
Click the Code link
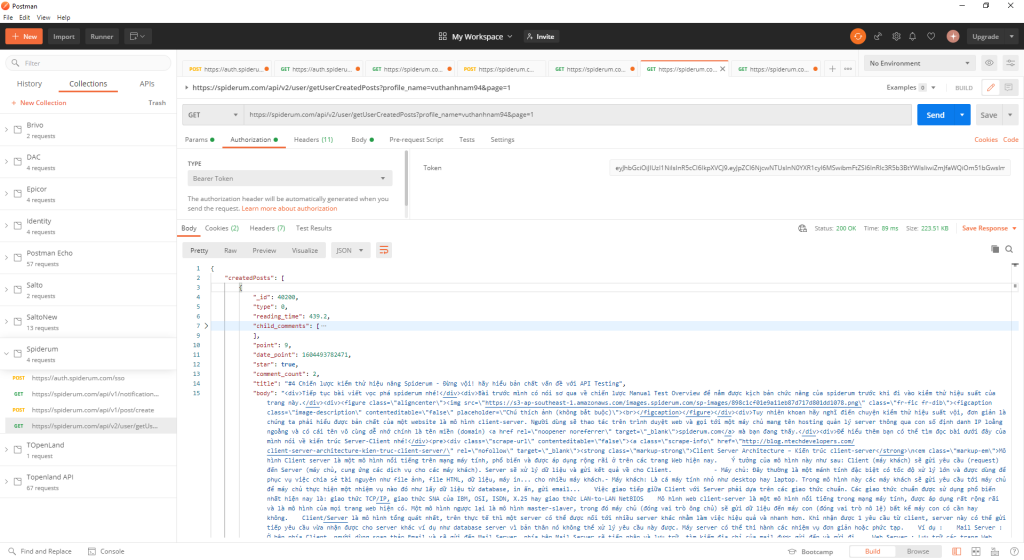1010,140
